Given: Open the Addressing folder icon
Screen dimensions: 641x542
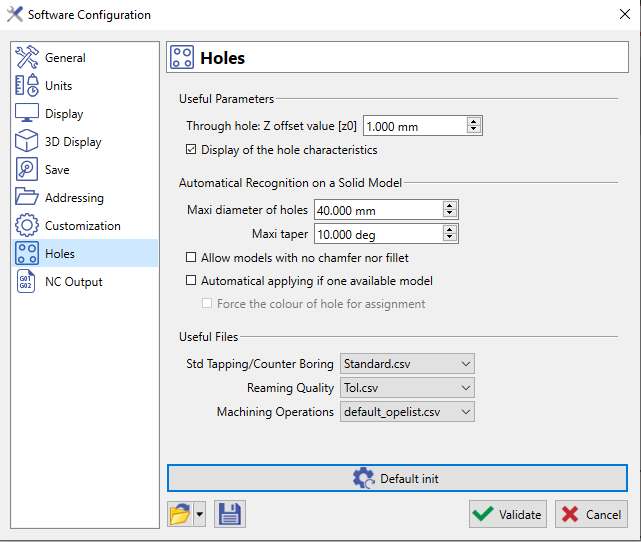Looking at the screenshot, I should click(27, 198).
